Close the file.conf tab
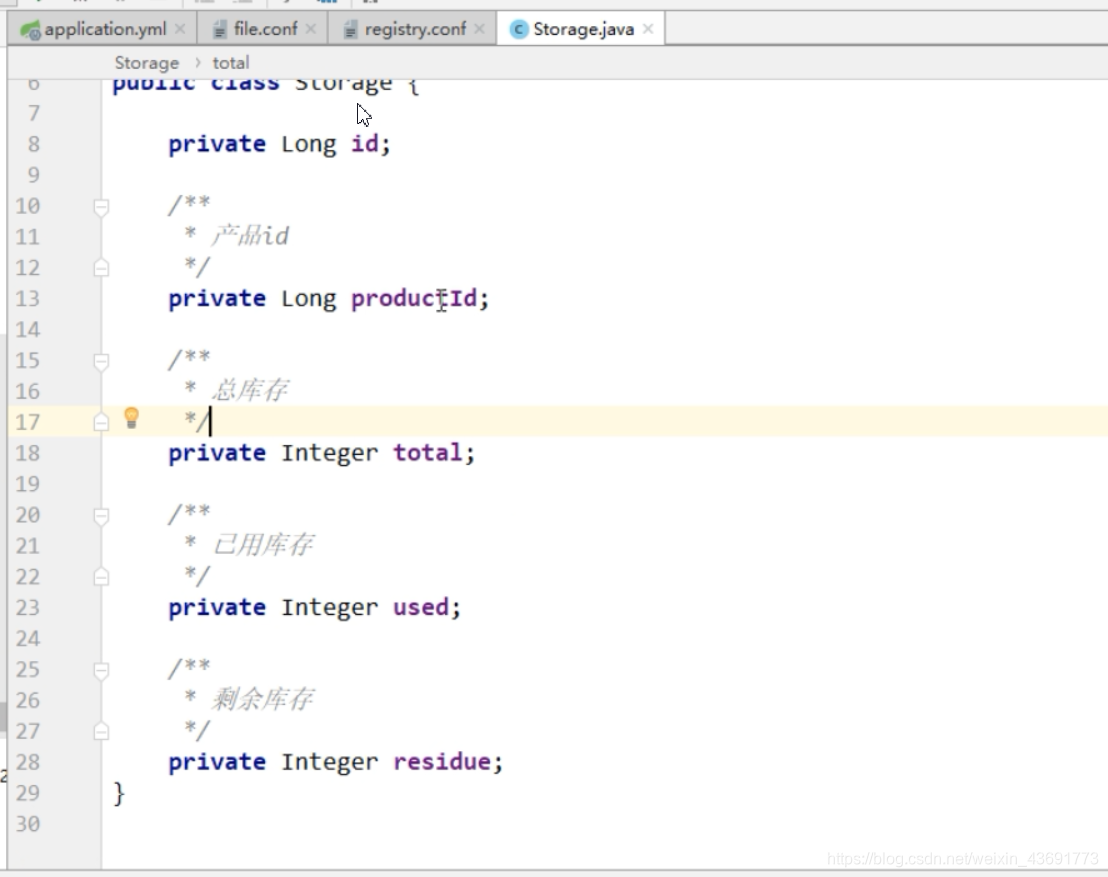 [x=311, y=29]
